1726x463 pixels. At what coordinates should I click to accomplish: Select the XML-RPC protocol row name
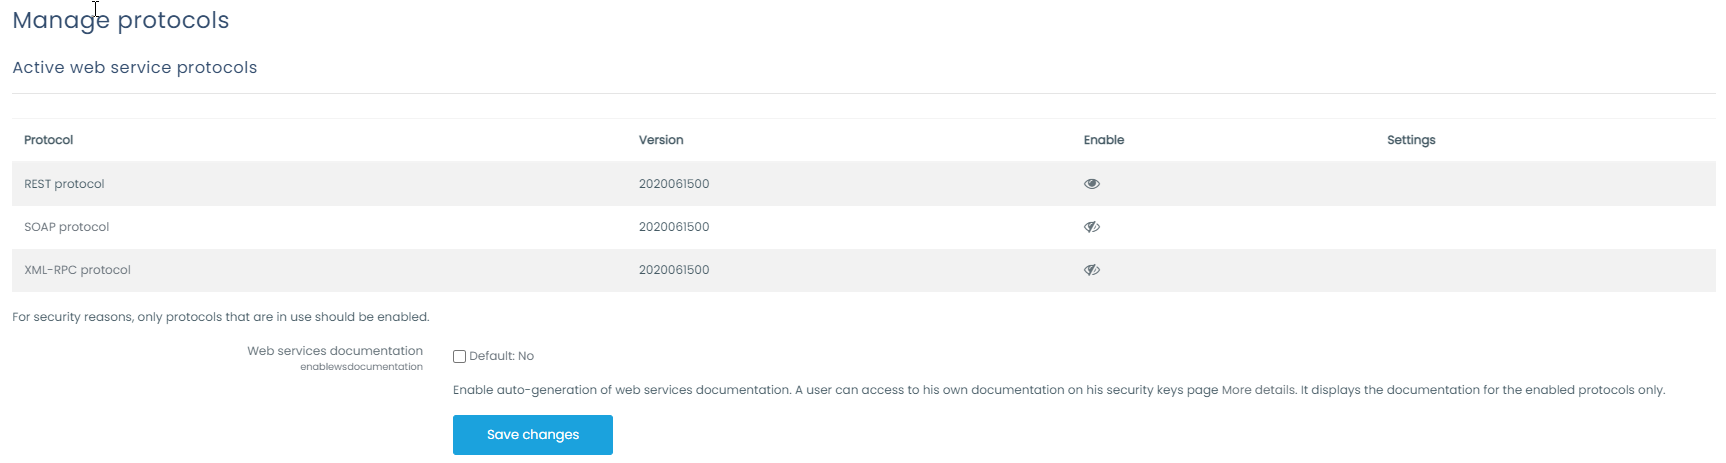77,270
